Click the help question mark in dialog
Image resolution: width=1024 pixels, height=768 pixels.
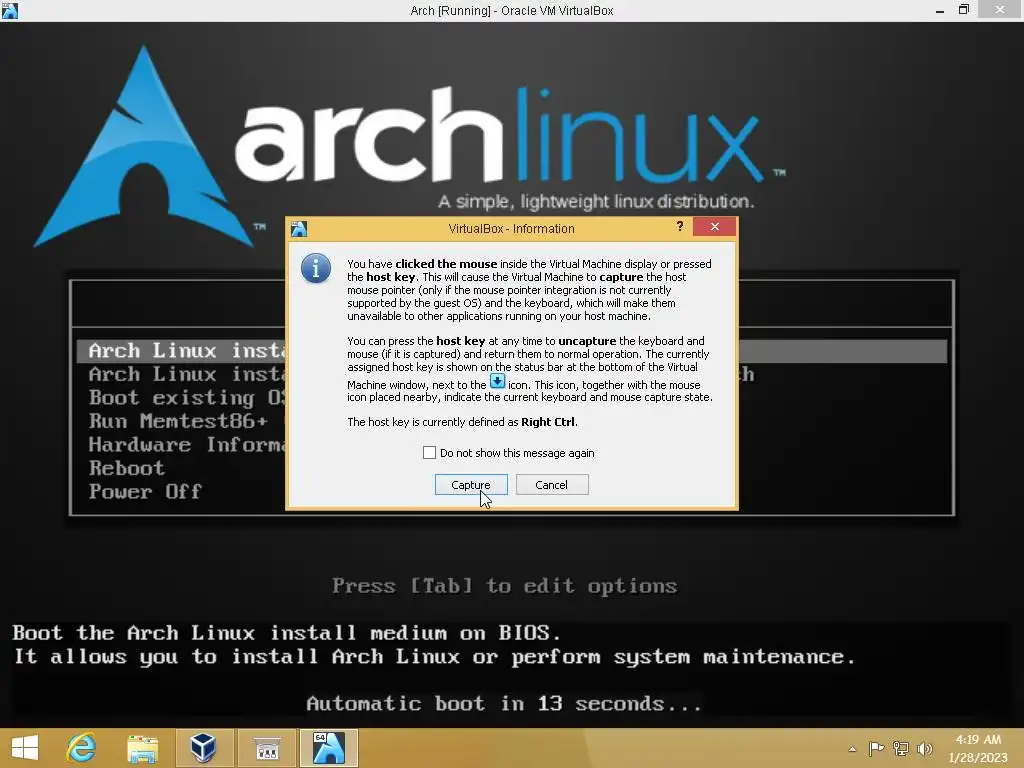pos(680,227)
